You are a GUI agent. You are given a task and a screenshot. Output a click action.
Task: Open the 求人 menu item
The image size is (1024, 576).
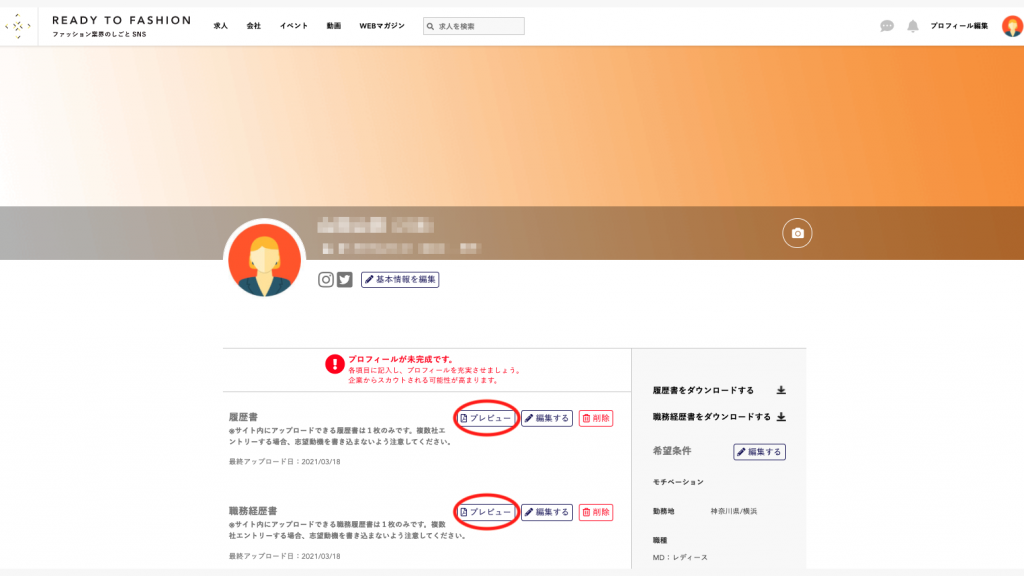(x=221, y=26)
